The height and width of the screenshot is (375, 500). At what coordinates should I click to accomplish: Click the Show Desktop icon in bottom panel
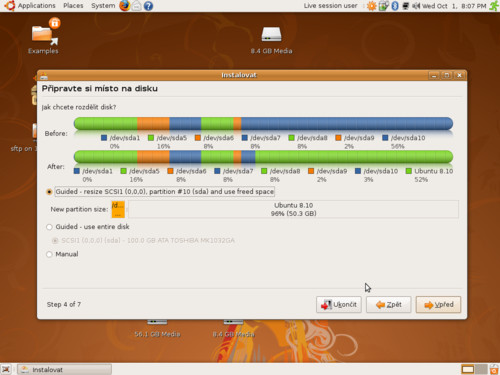(x=6, y=369)
